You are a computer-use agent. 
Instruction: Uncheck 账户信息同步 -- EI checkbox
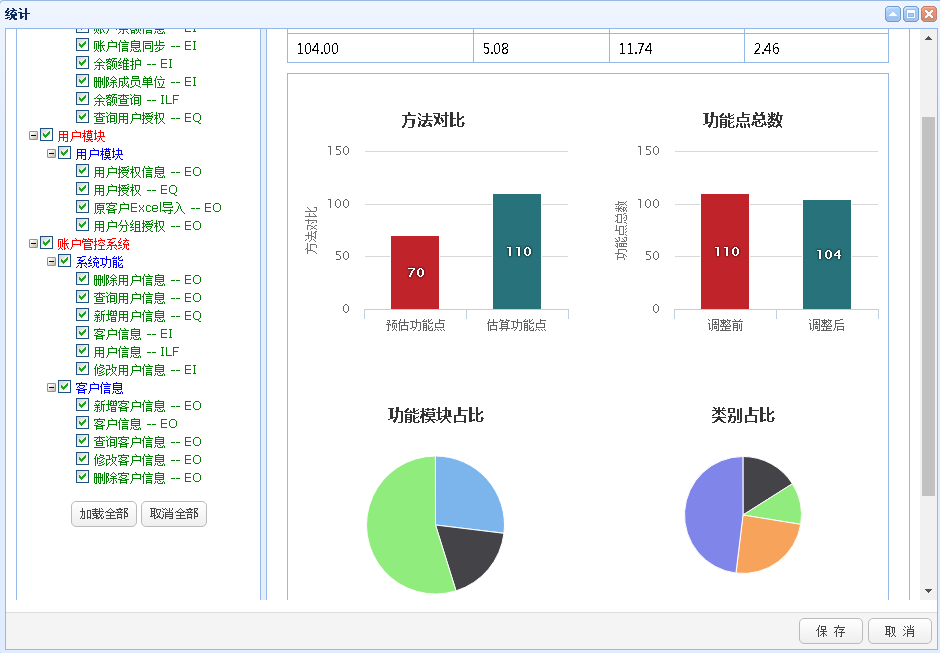click(x=83, y=45)
